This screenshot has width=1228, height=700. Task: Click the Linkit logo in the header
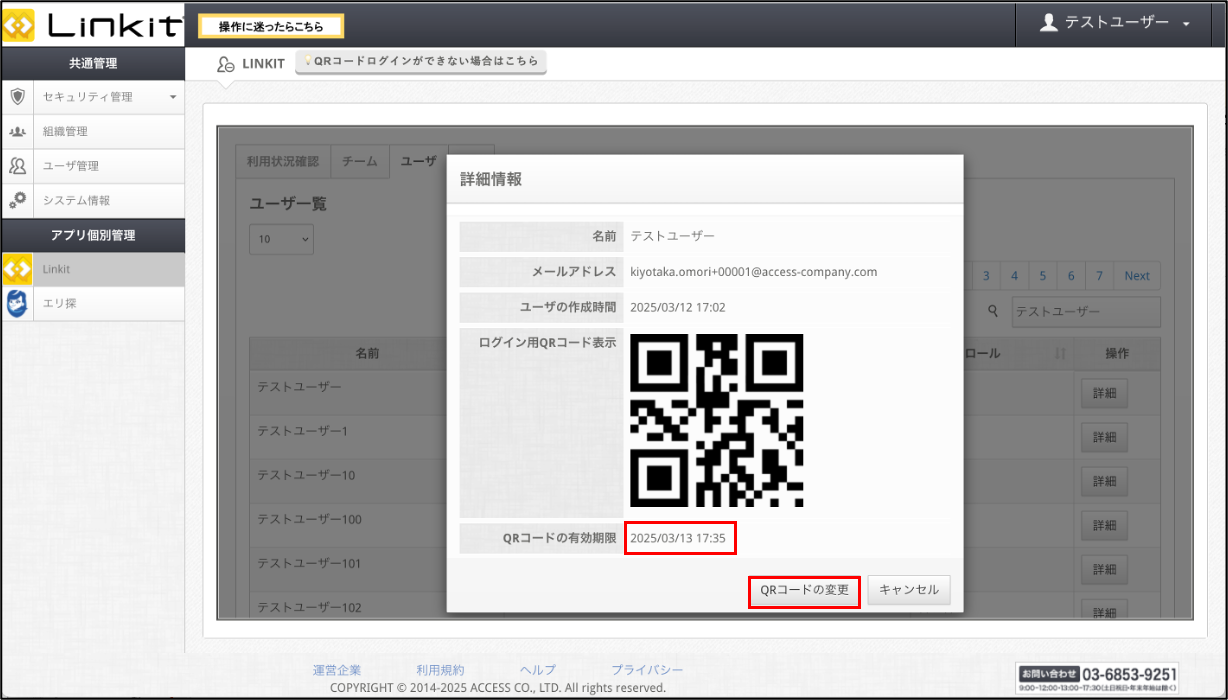click(93, 24)
